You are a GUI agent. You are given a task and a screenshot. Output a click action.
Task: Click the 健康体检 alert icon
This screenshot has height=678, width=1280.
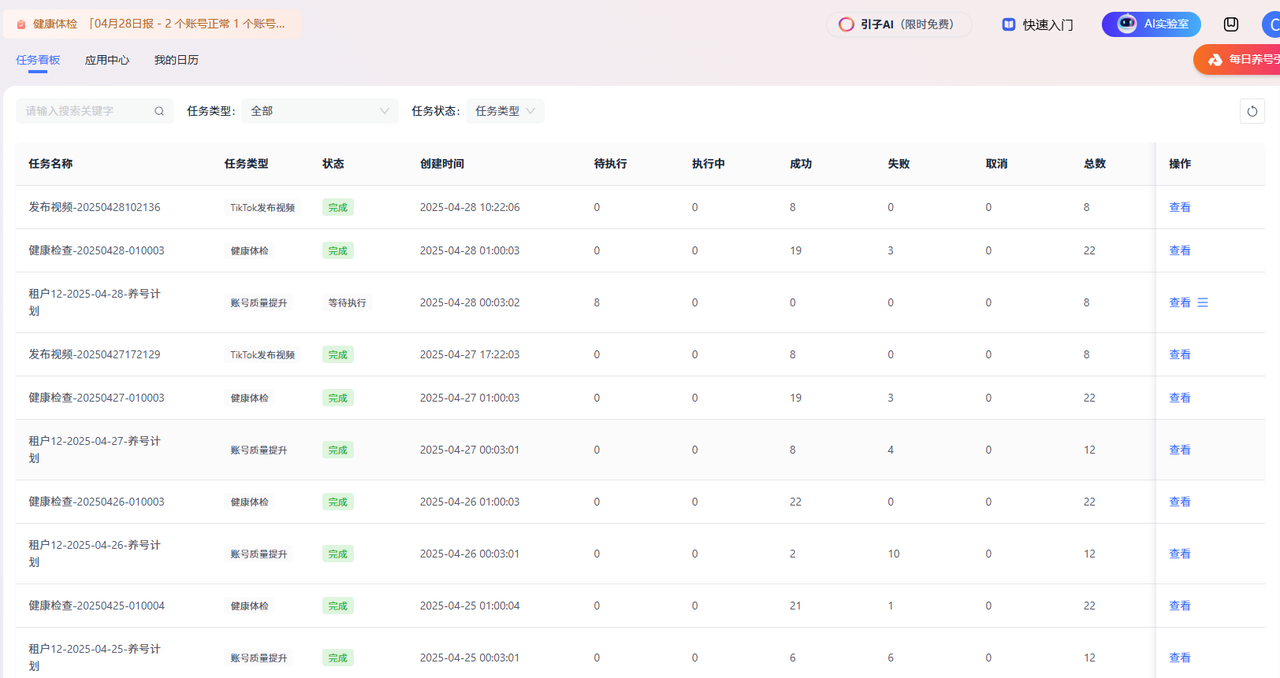tap(21, 24)
